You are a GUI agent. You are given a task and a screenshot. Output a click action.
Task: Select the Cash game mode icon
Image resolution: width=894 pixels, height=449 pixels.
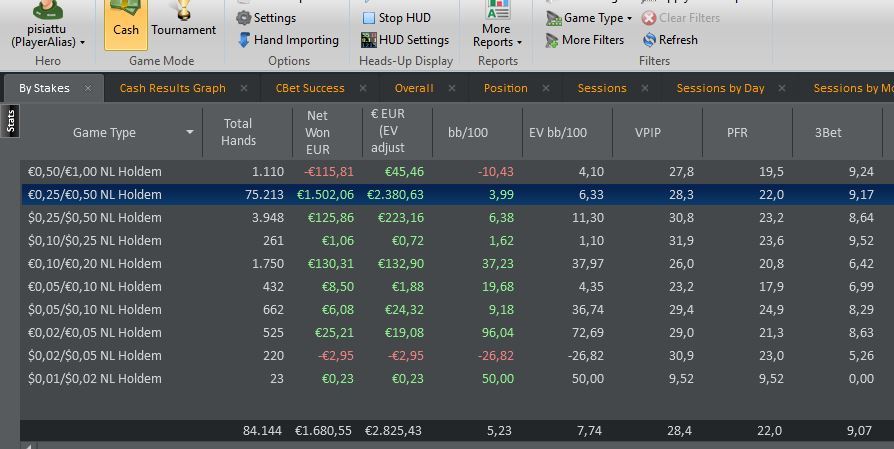(125, 10)
